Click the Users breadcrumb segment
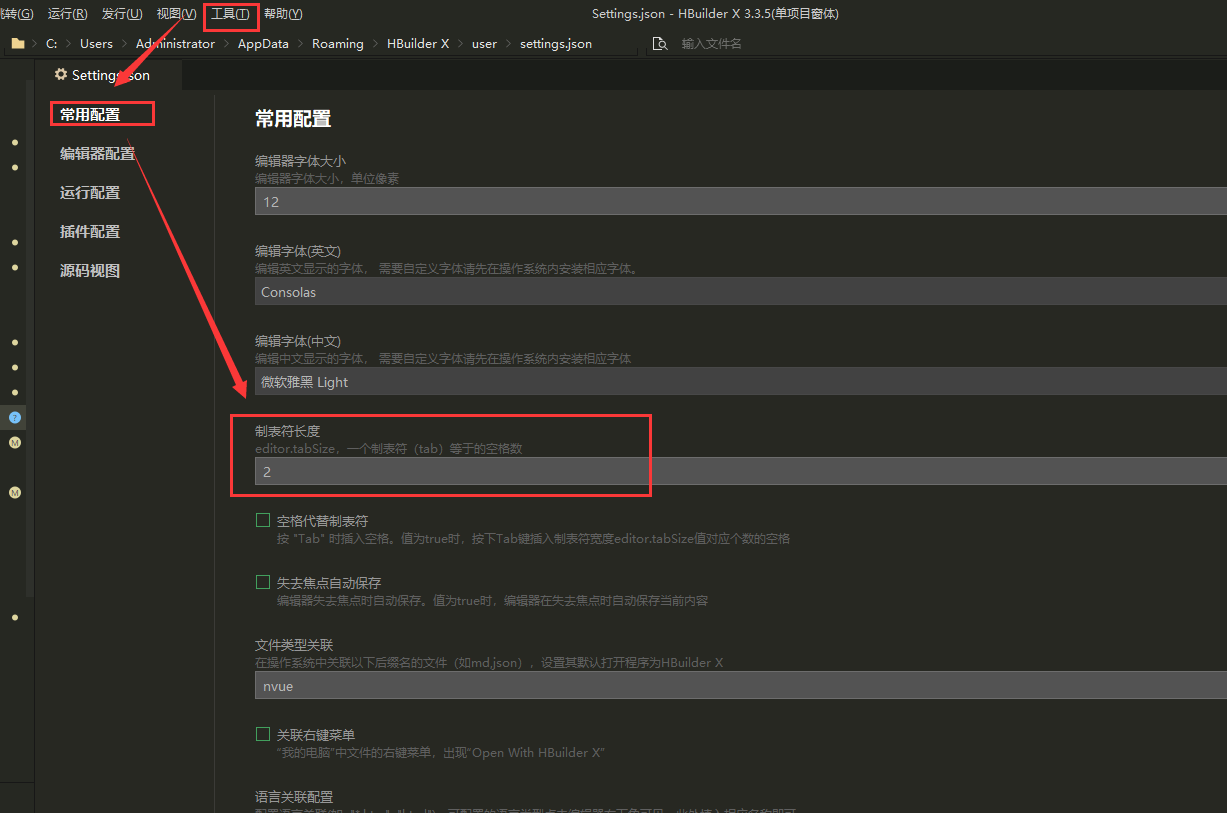 pos(96,44)
